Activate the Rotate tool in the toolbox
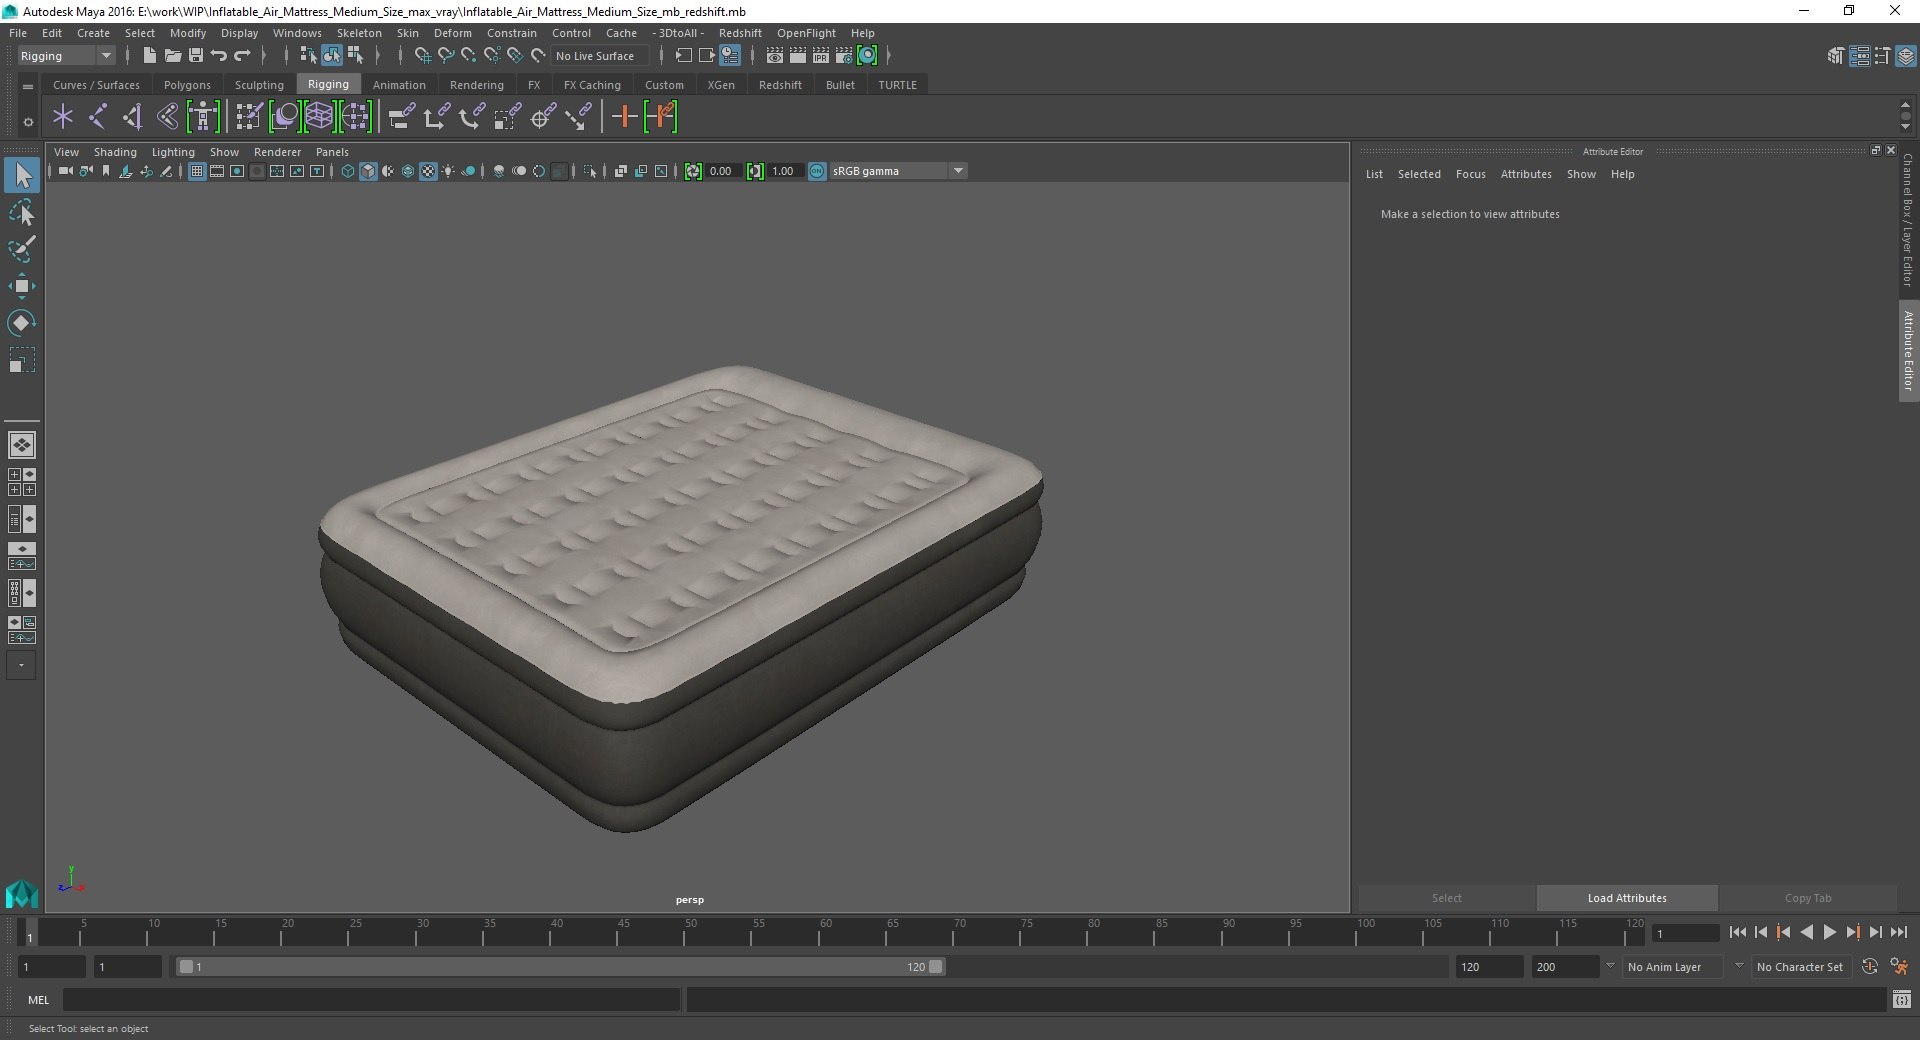The image size is (1920, 1040). click(x=21, y=323)
